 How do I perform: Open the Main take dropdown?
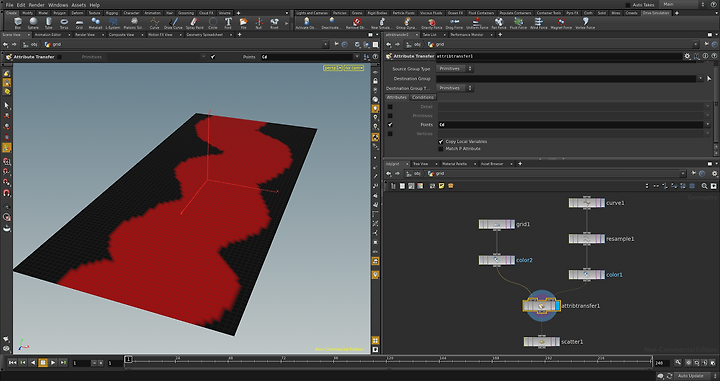(682, 4)
